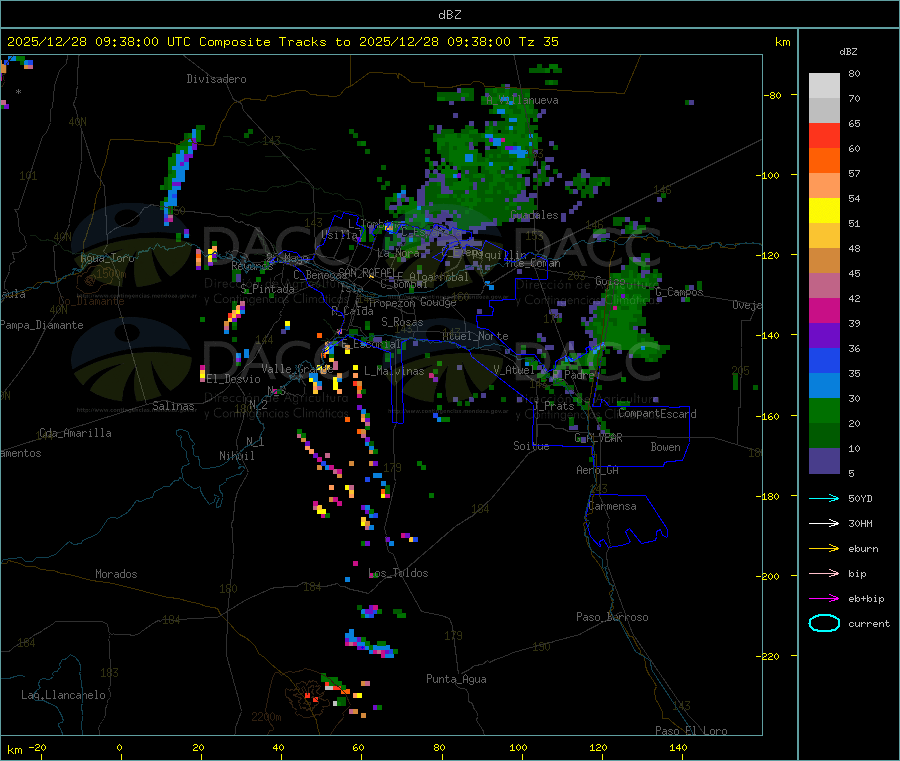Pick the light blue swatch between 35 and 30

(824, 386)
